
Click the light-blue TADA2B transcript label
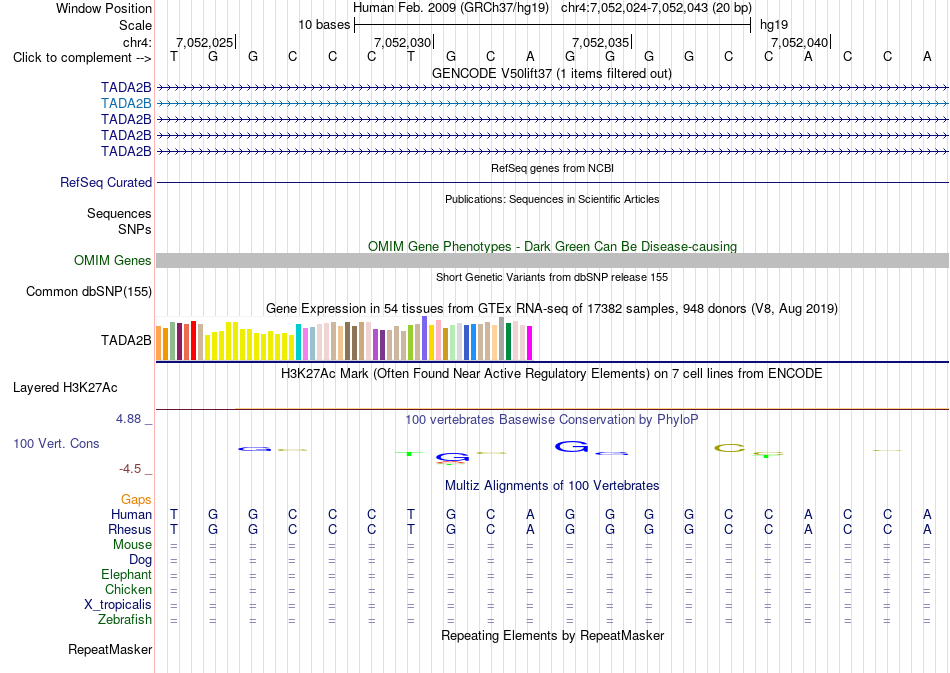tap(126, 104)
